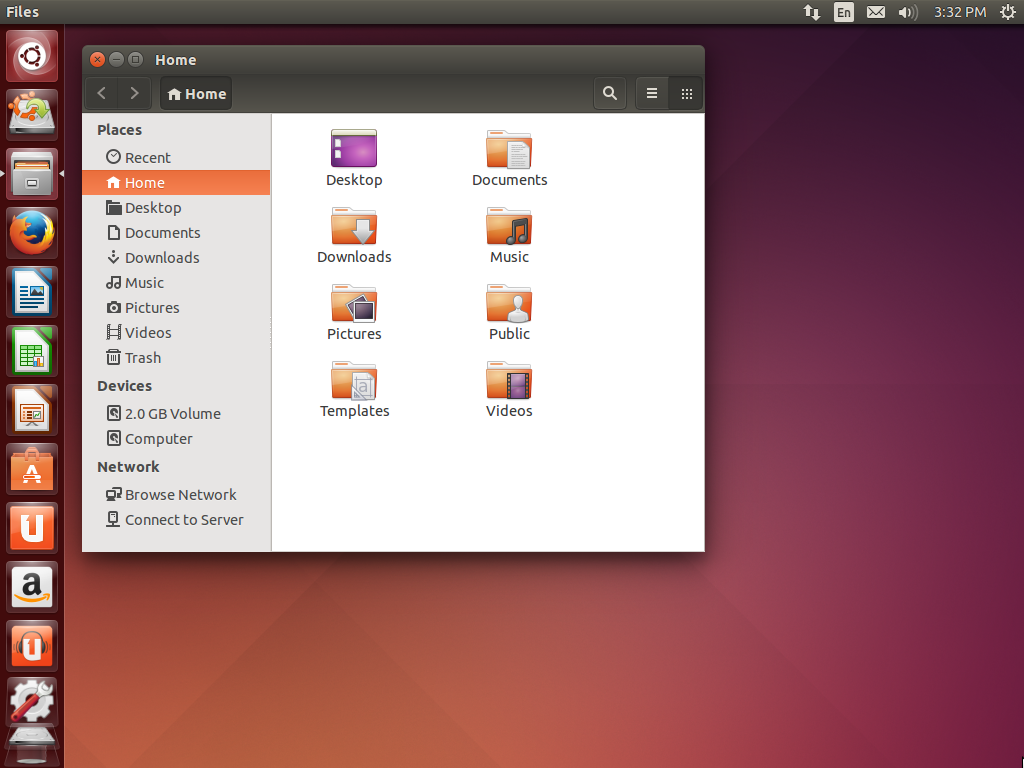1024x768 pixels.
Task: Click the search magnifier button
Action: 609,93
